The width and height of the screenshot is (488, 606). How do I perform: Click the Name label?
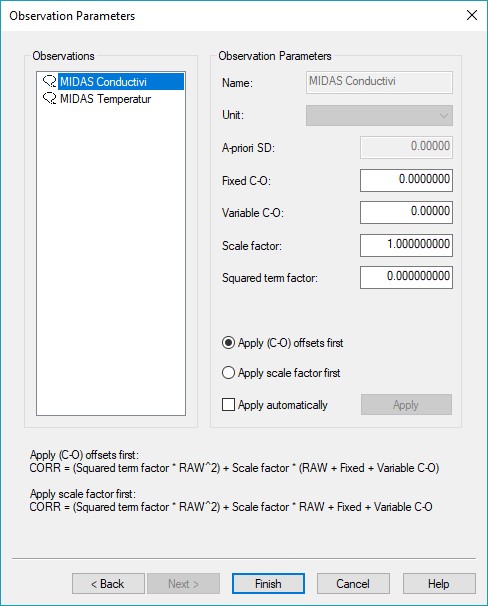pos(237,83)
